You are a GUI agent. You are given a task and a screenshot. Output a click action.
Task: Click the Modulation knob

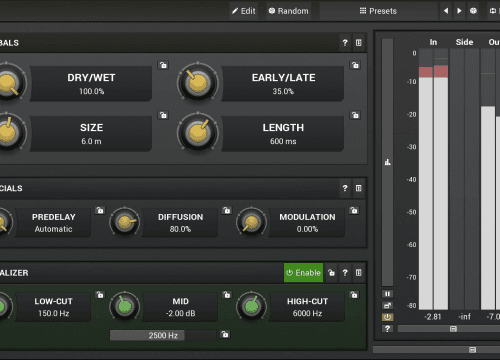(x=251, y=222)
